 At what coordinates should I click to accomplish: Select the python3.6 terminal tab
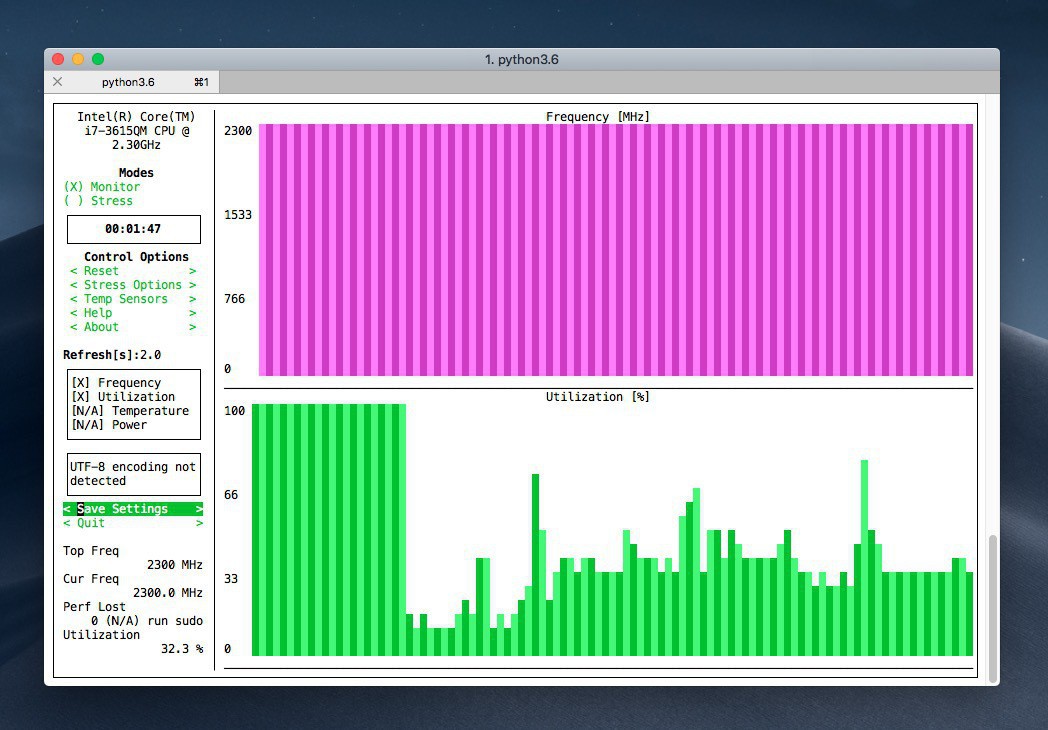[129, 82]
